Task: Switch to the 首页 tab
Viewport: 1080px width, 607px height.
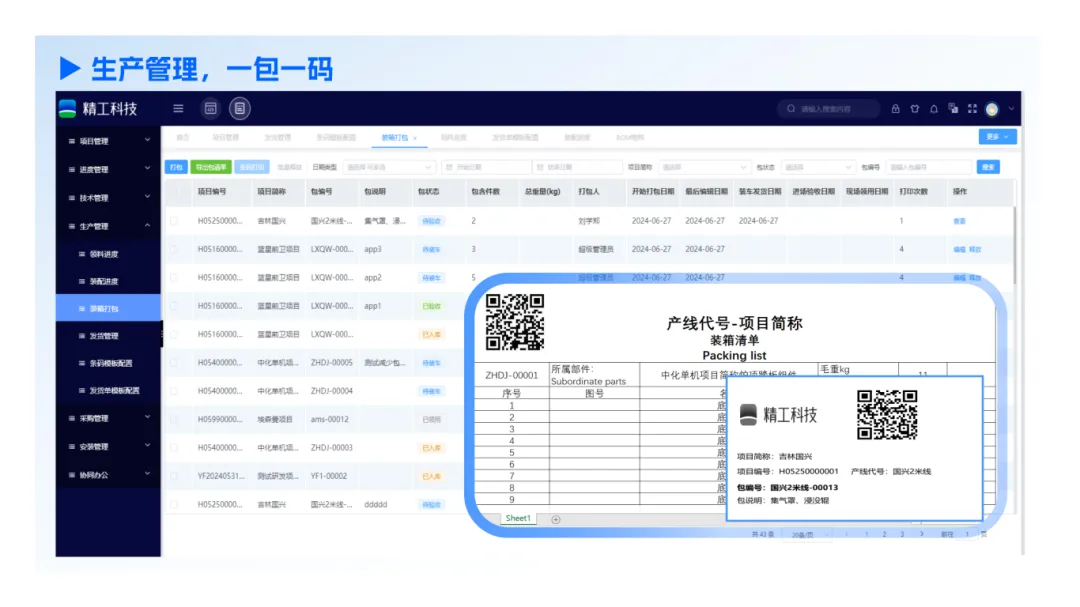Action: pyautogui.click(x=183, y=138)
